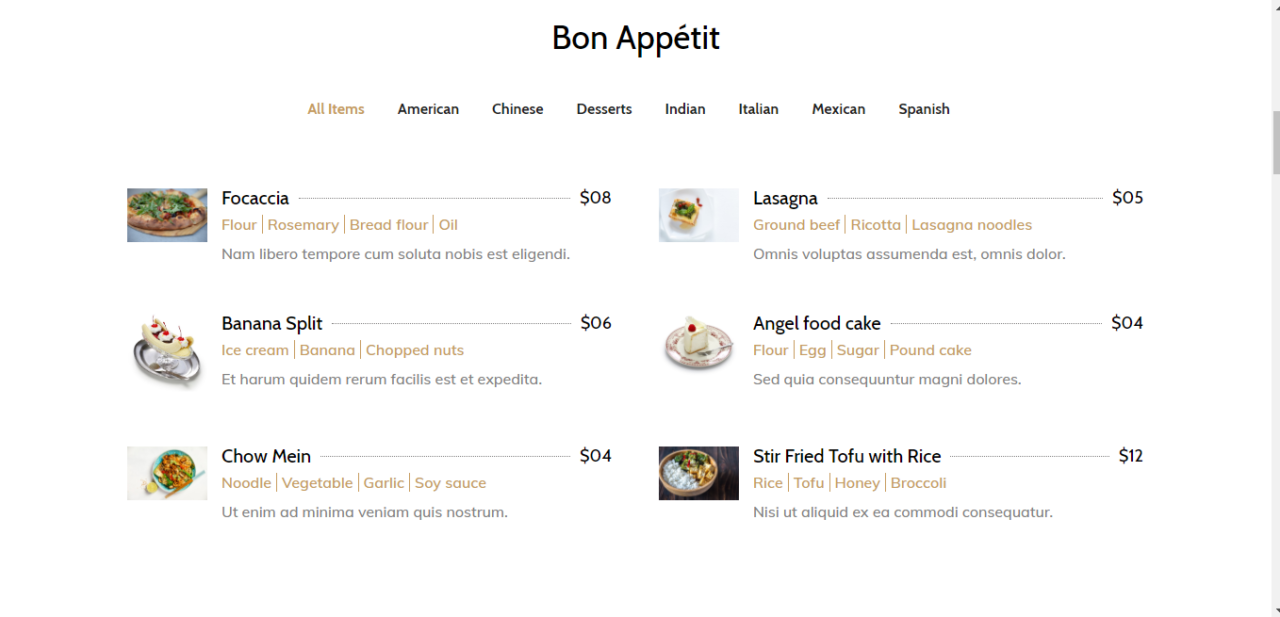
Task: Click the Lasagna thumbnail image
Action: [698, 215]
